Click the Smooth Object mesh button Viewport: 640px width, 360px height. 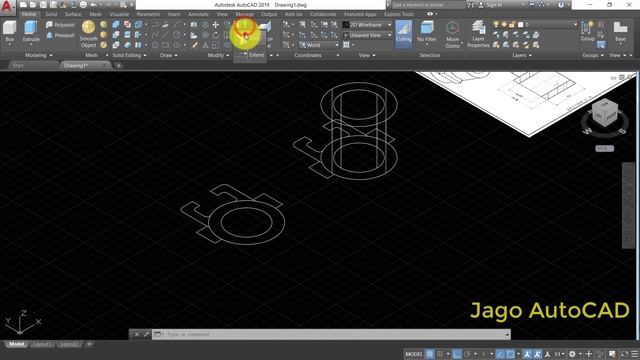click(88, 34)
